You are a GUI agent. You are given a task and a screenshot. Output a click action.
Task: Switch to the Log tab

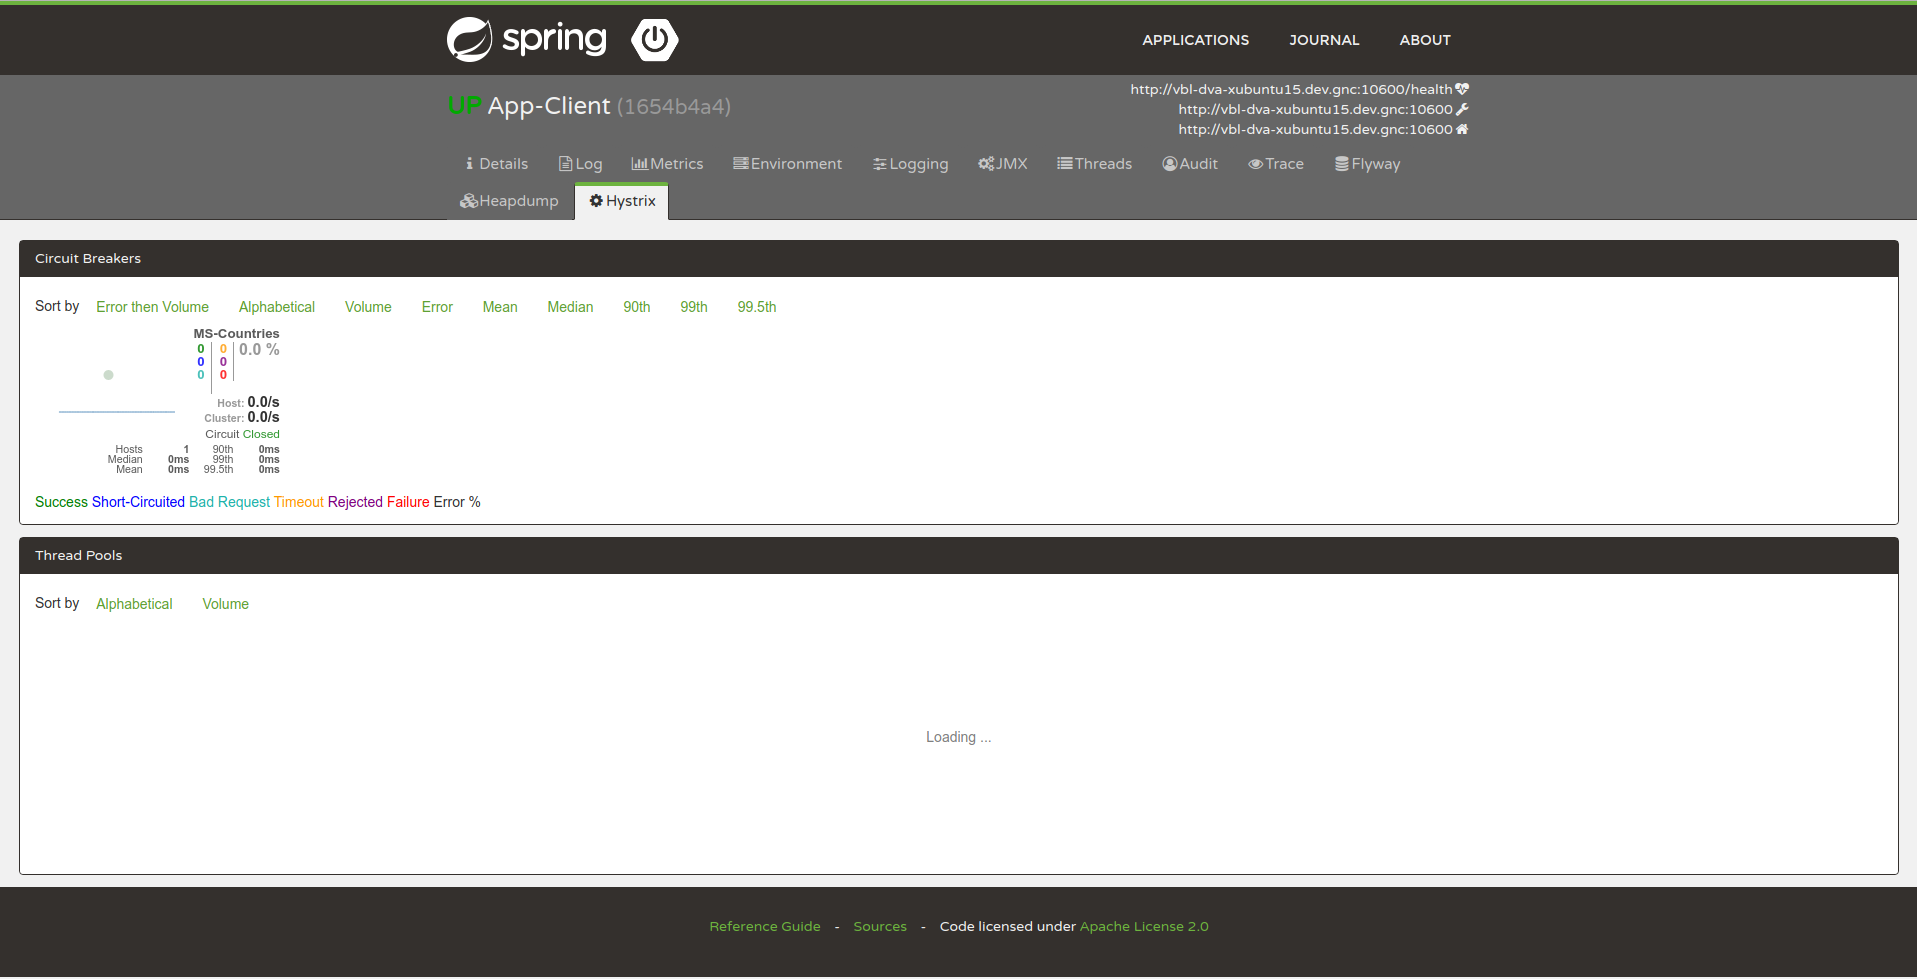(x=580, y=164)
